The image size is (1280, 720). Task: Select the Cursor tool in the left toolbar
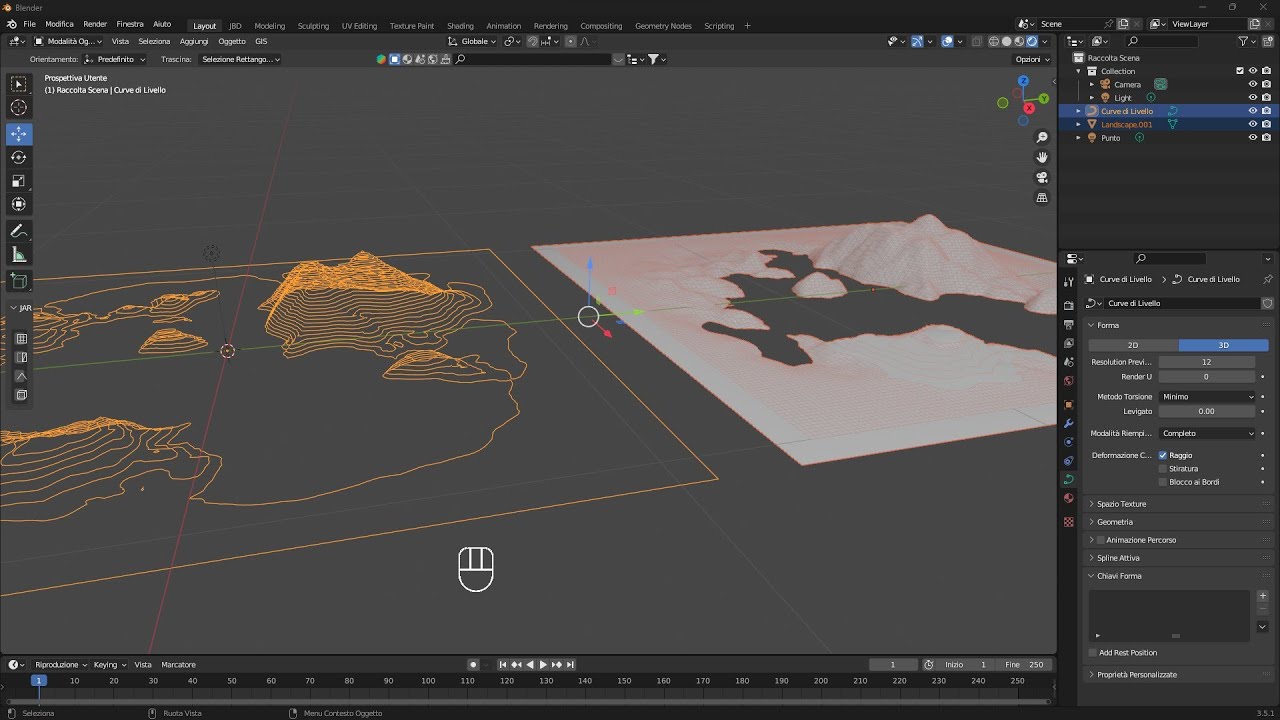(19, 107)
